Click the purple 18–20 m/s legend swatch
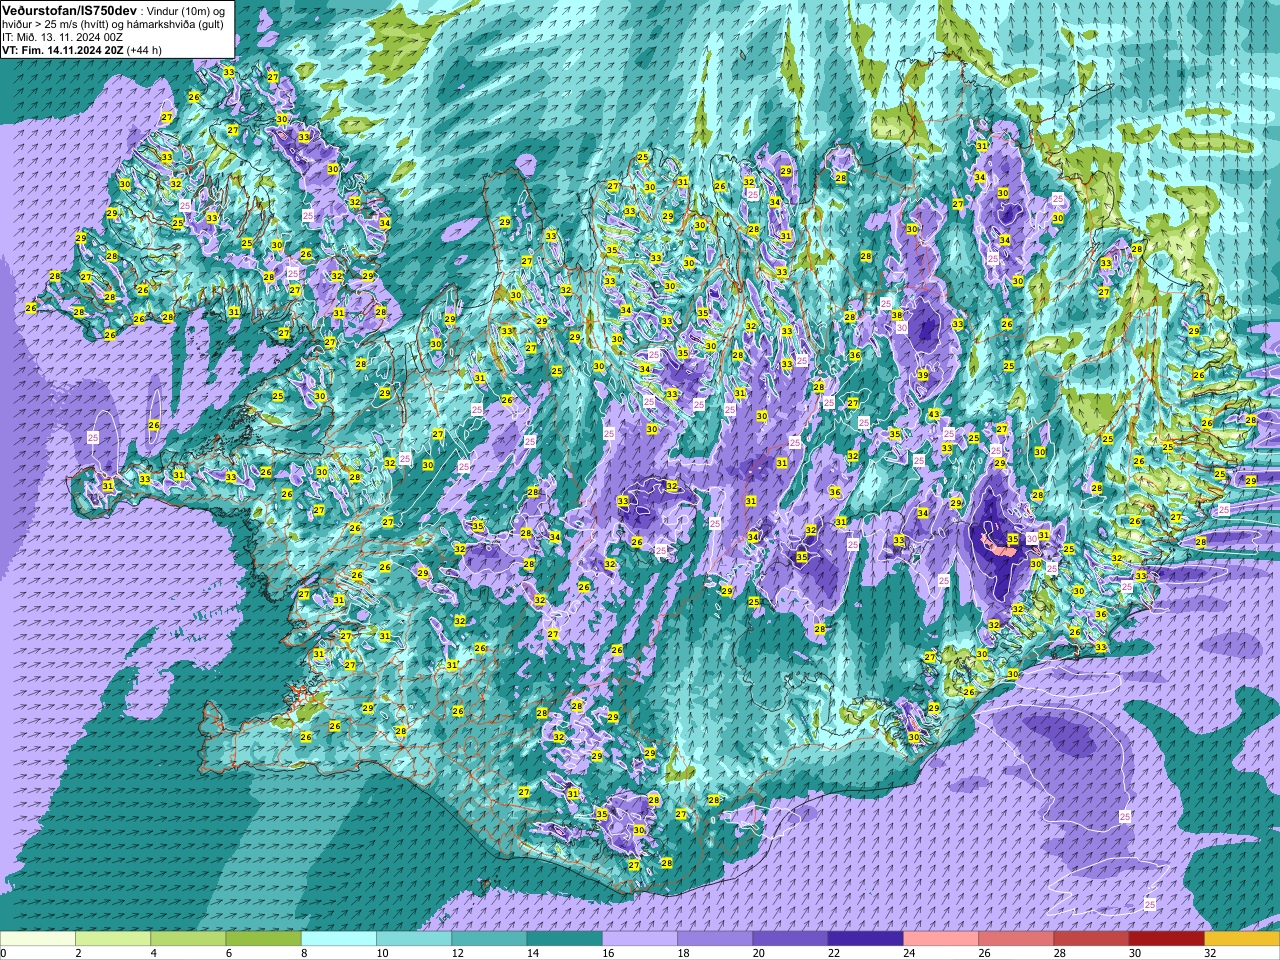This screenshot has width=1280, height=960. [x=715, y=939]
